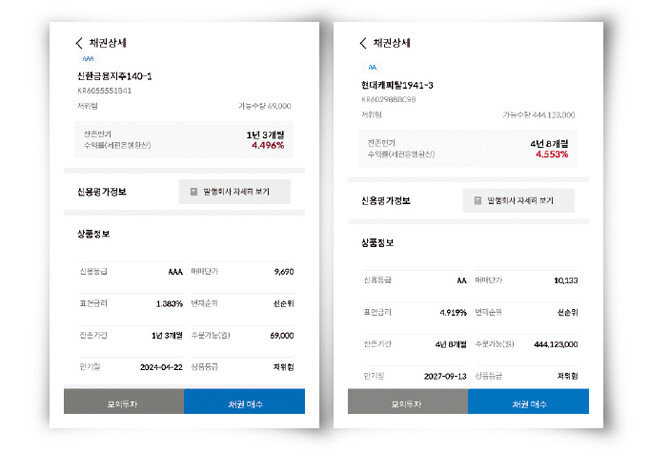Select credit grade AA in product info table

(462, 281)
